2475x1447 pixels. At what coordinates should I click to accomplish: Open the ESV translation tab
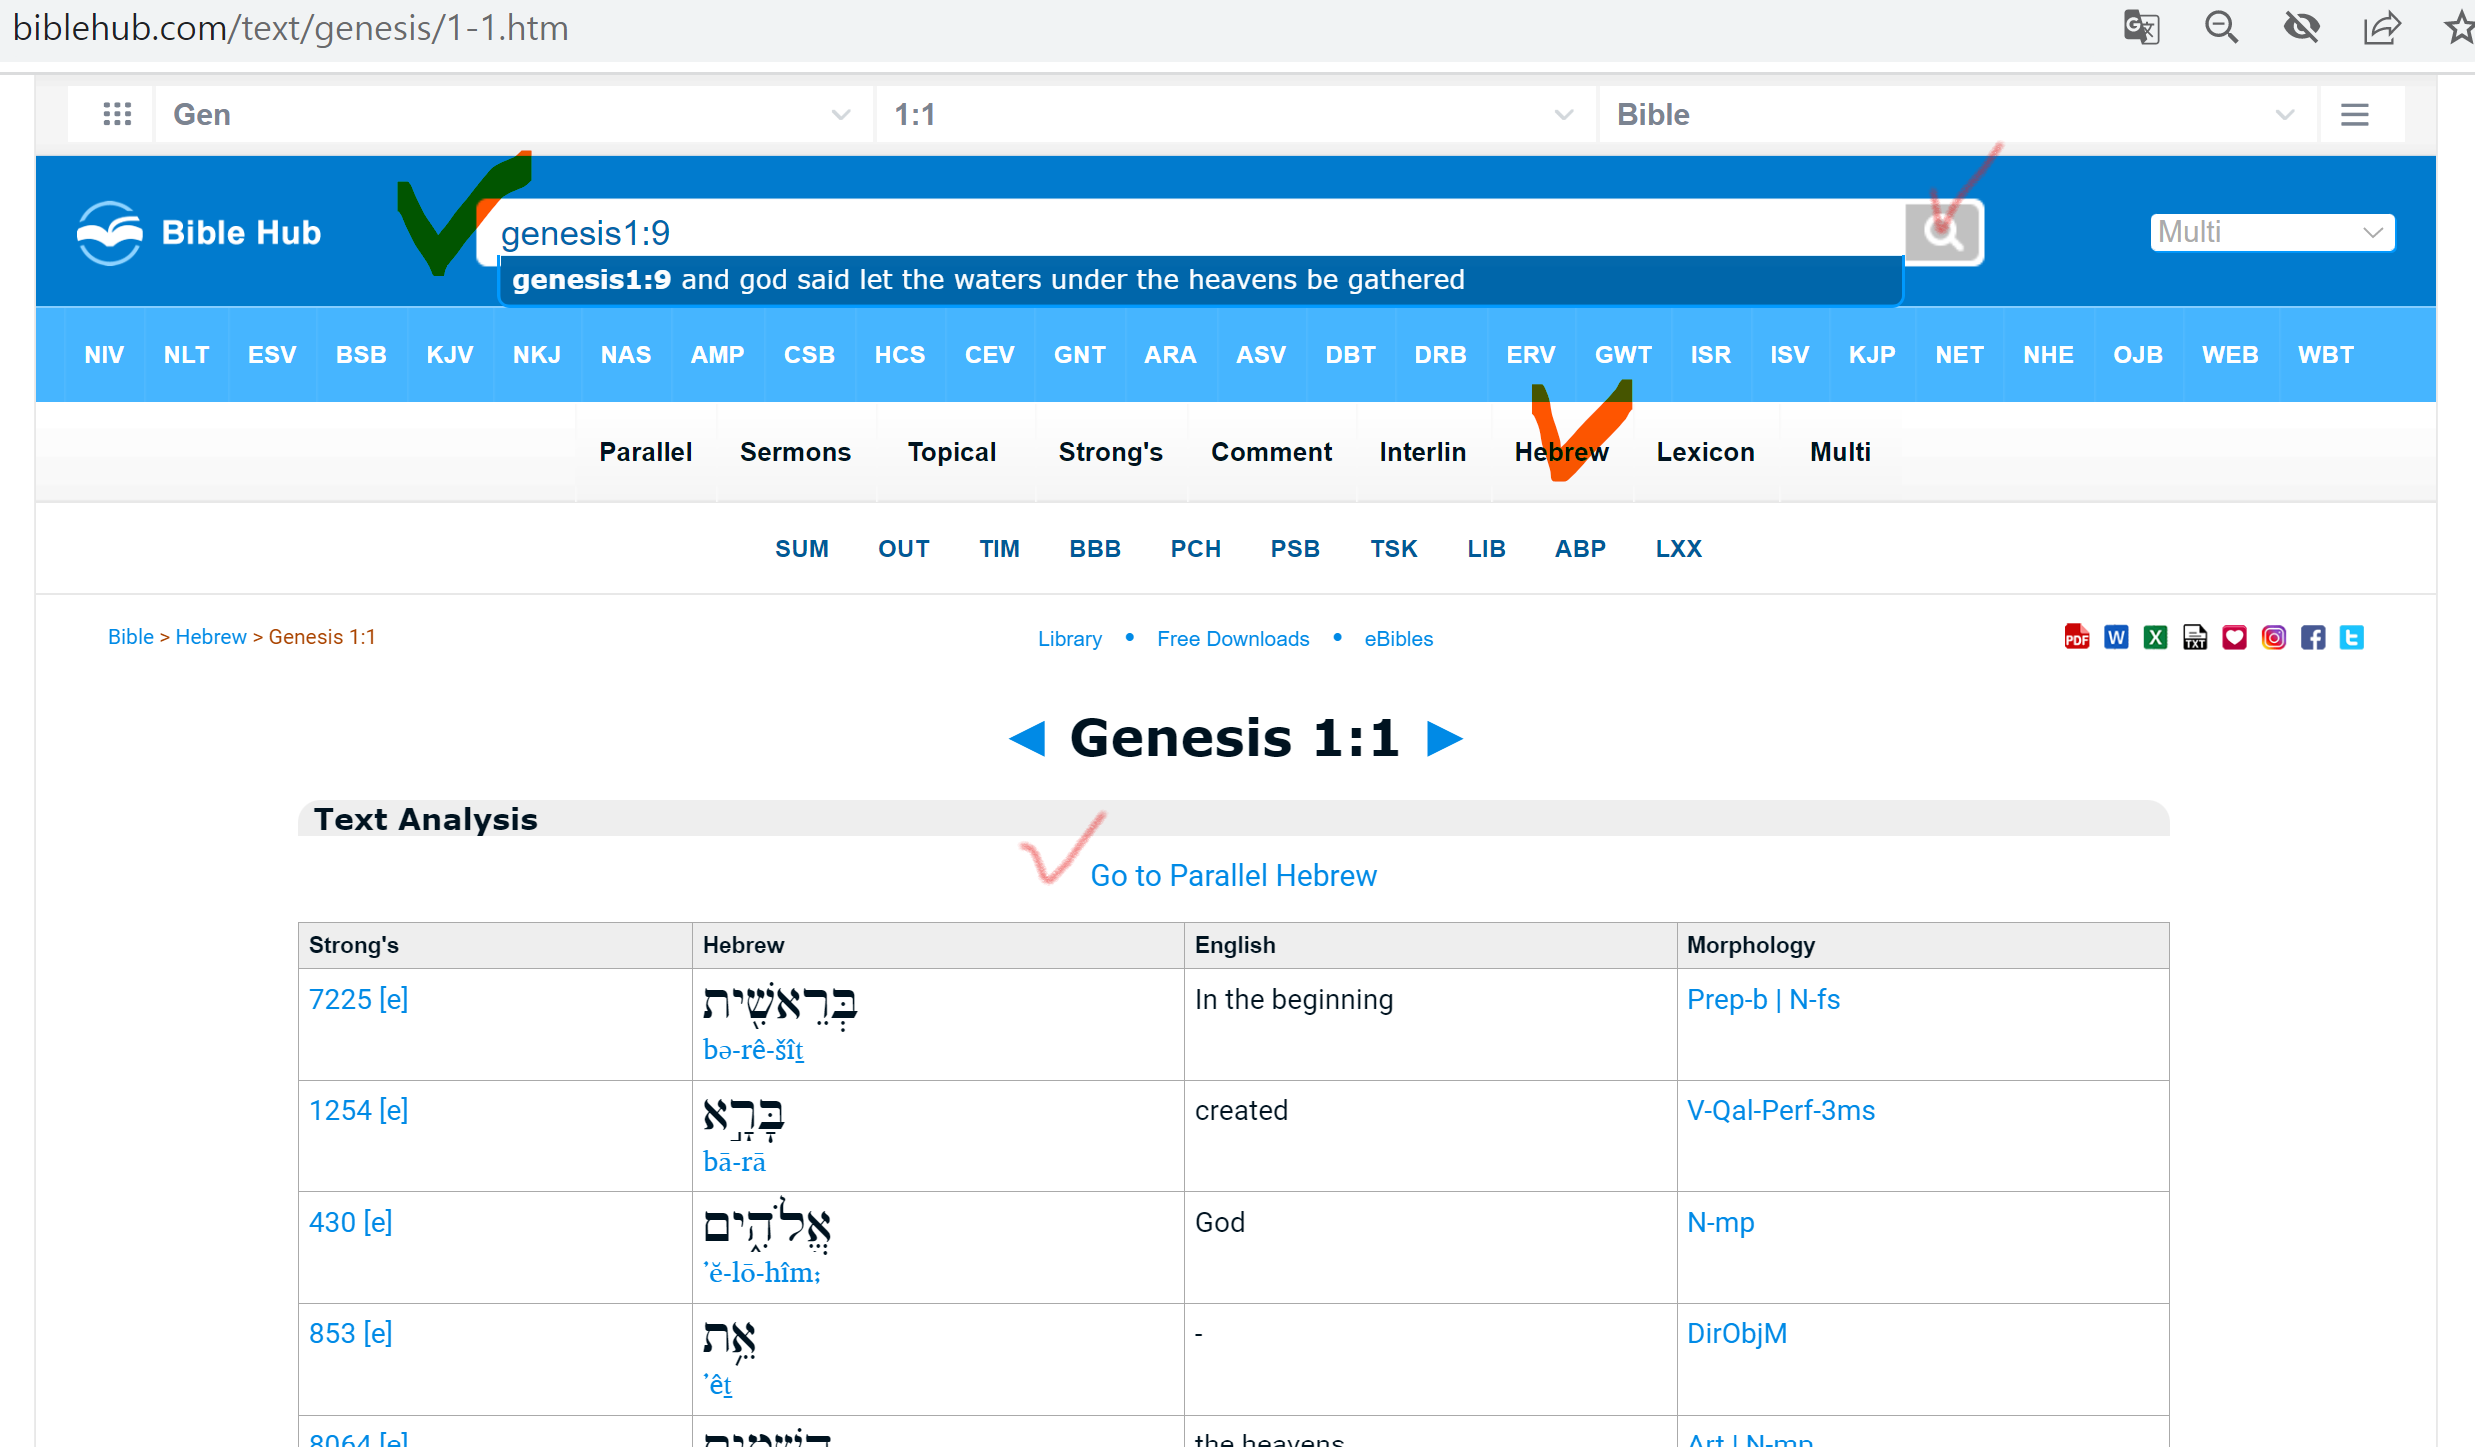(x=272, y=355)
